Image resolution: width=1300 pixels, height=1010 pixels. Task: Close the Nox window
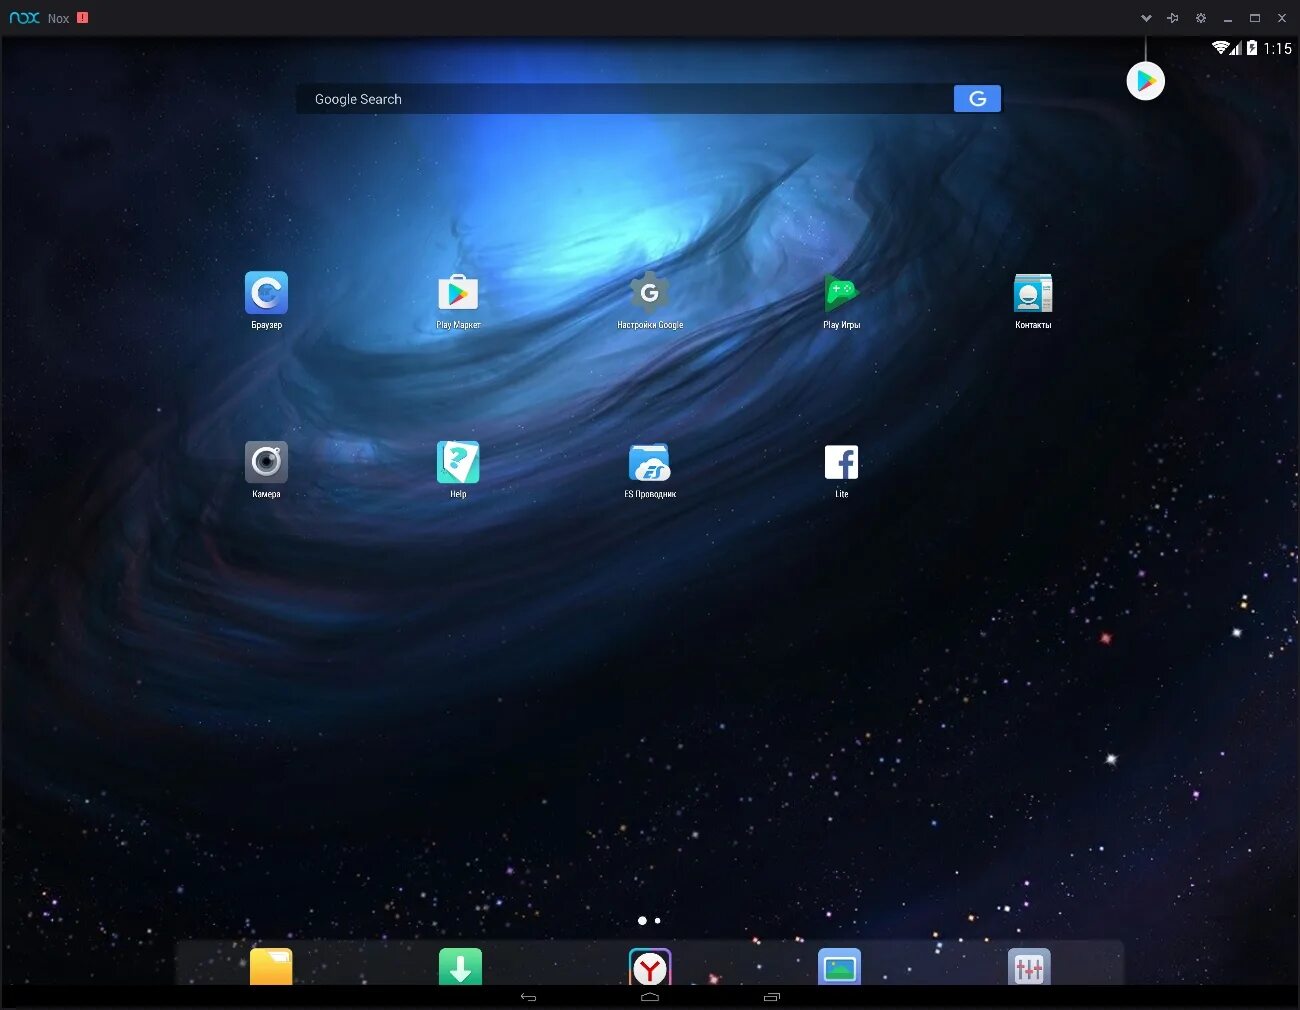point(1281,18)
